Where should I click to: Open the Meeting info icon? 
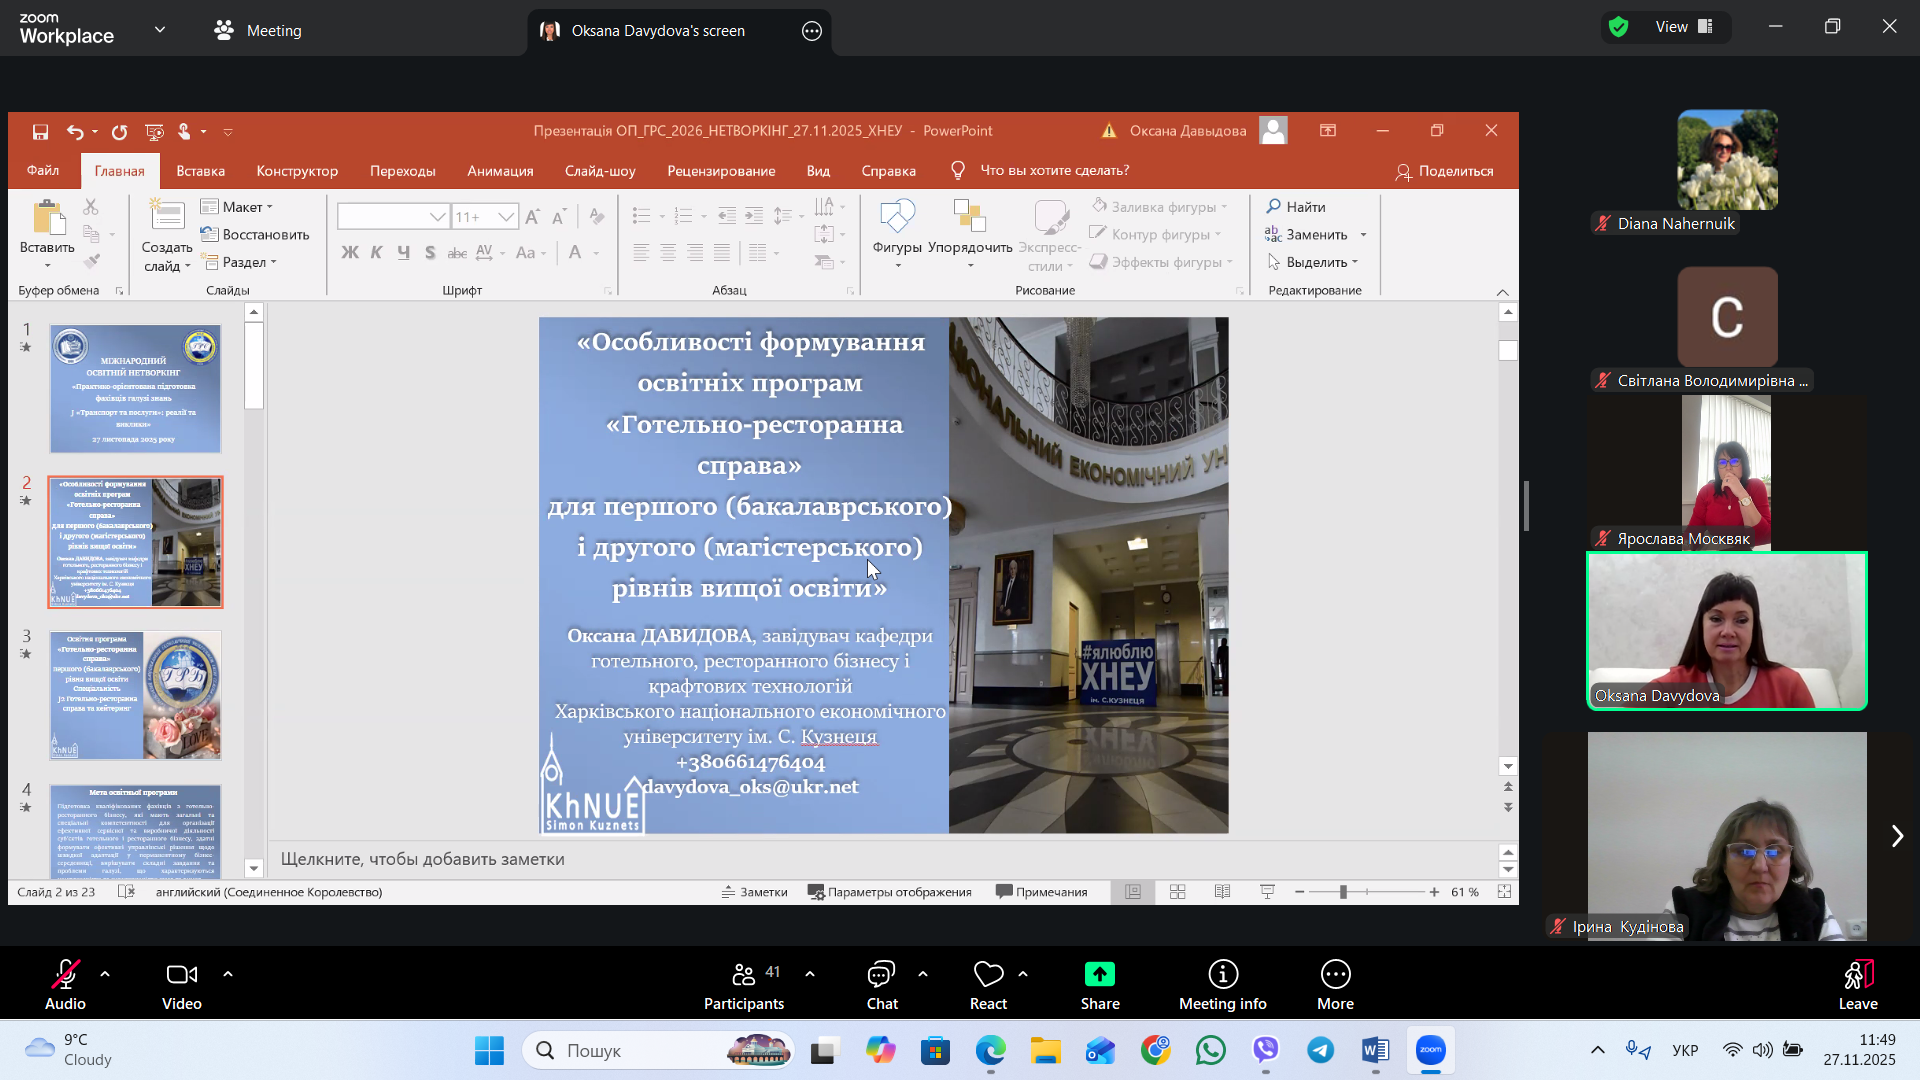click(x=1222, y=975)
